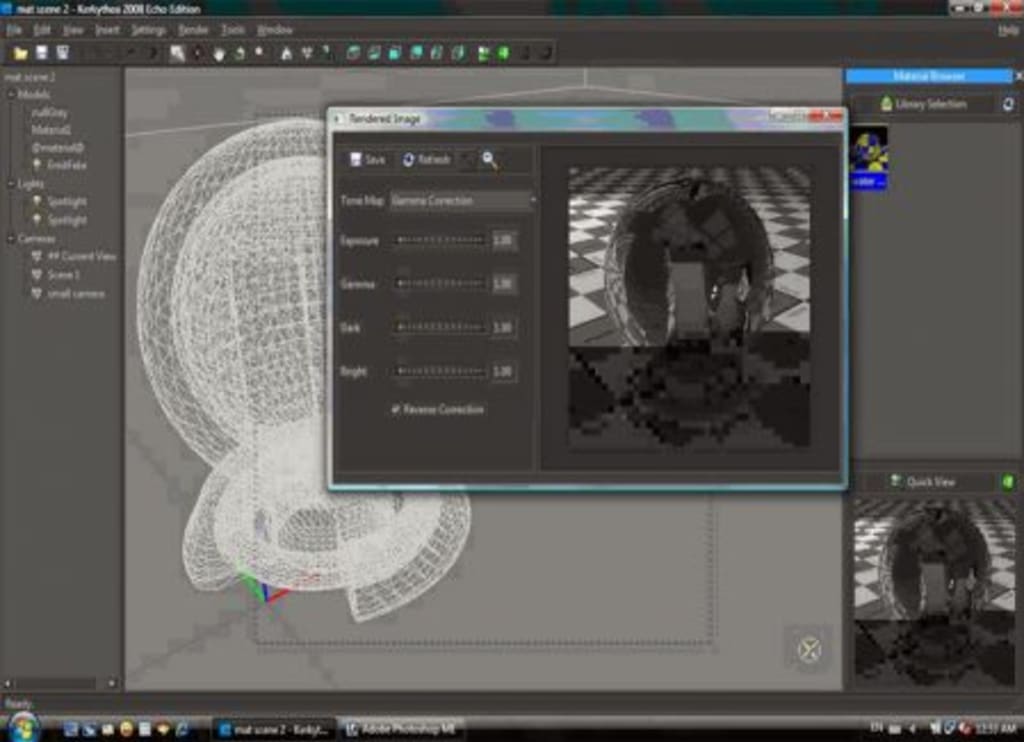Click the collapse arrow in Rendered Image title bar

[338, 119]
